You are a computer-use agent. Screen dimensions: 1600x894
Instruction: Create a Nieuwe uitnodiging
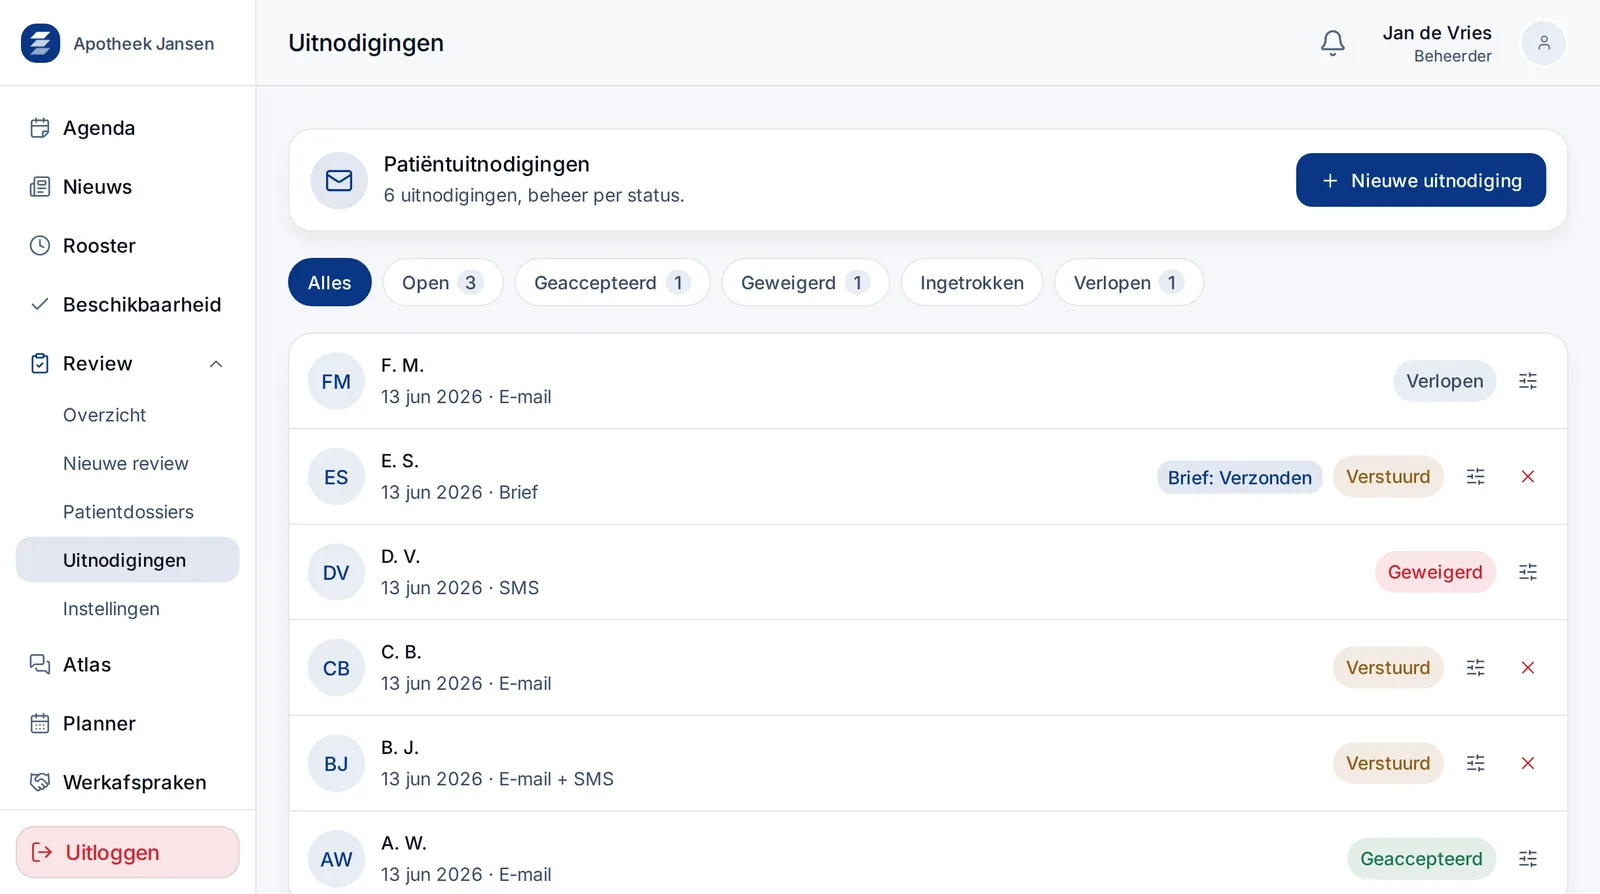[1421, 180]
